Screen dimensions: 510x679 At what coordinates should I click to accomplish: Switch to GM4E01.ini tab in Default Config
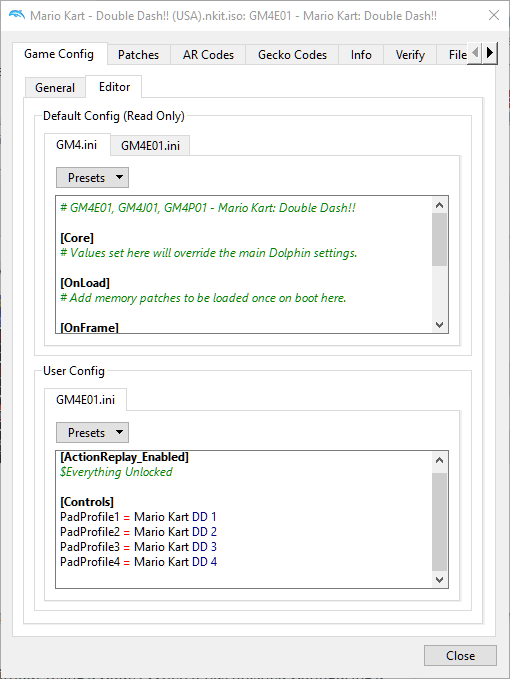pyautogui.click(x=150, y=146)
